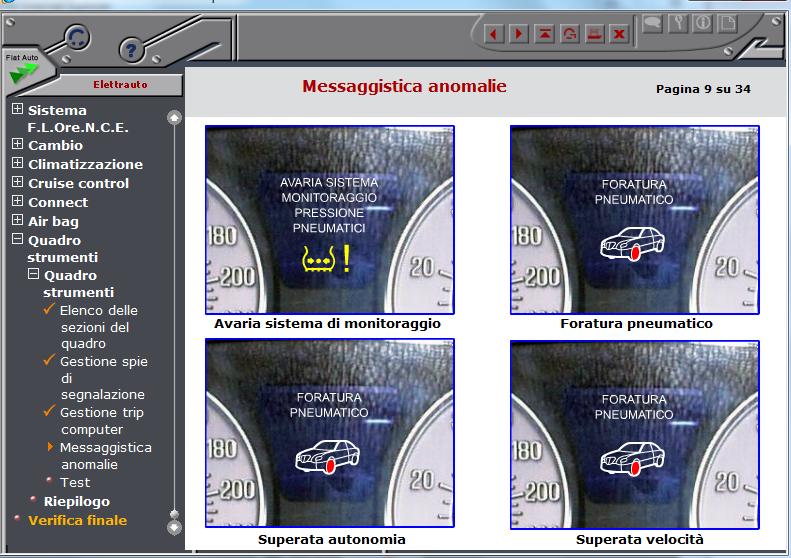Viewport: 791px width, 558px height.
Task: Expand the Sistema F.L.Ore.N.C.E. node
Action: point(17,109)
